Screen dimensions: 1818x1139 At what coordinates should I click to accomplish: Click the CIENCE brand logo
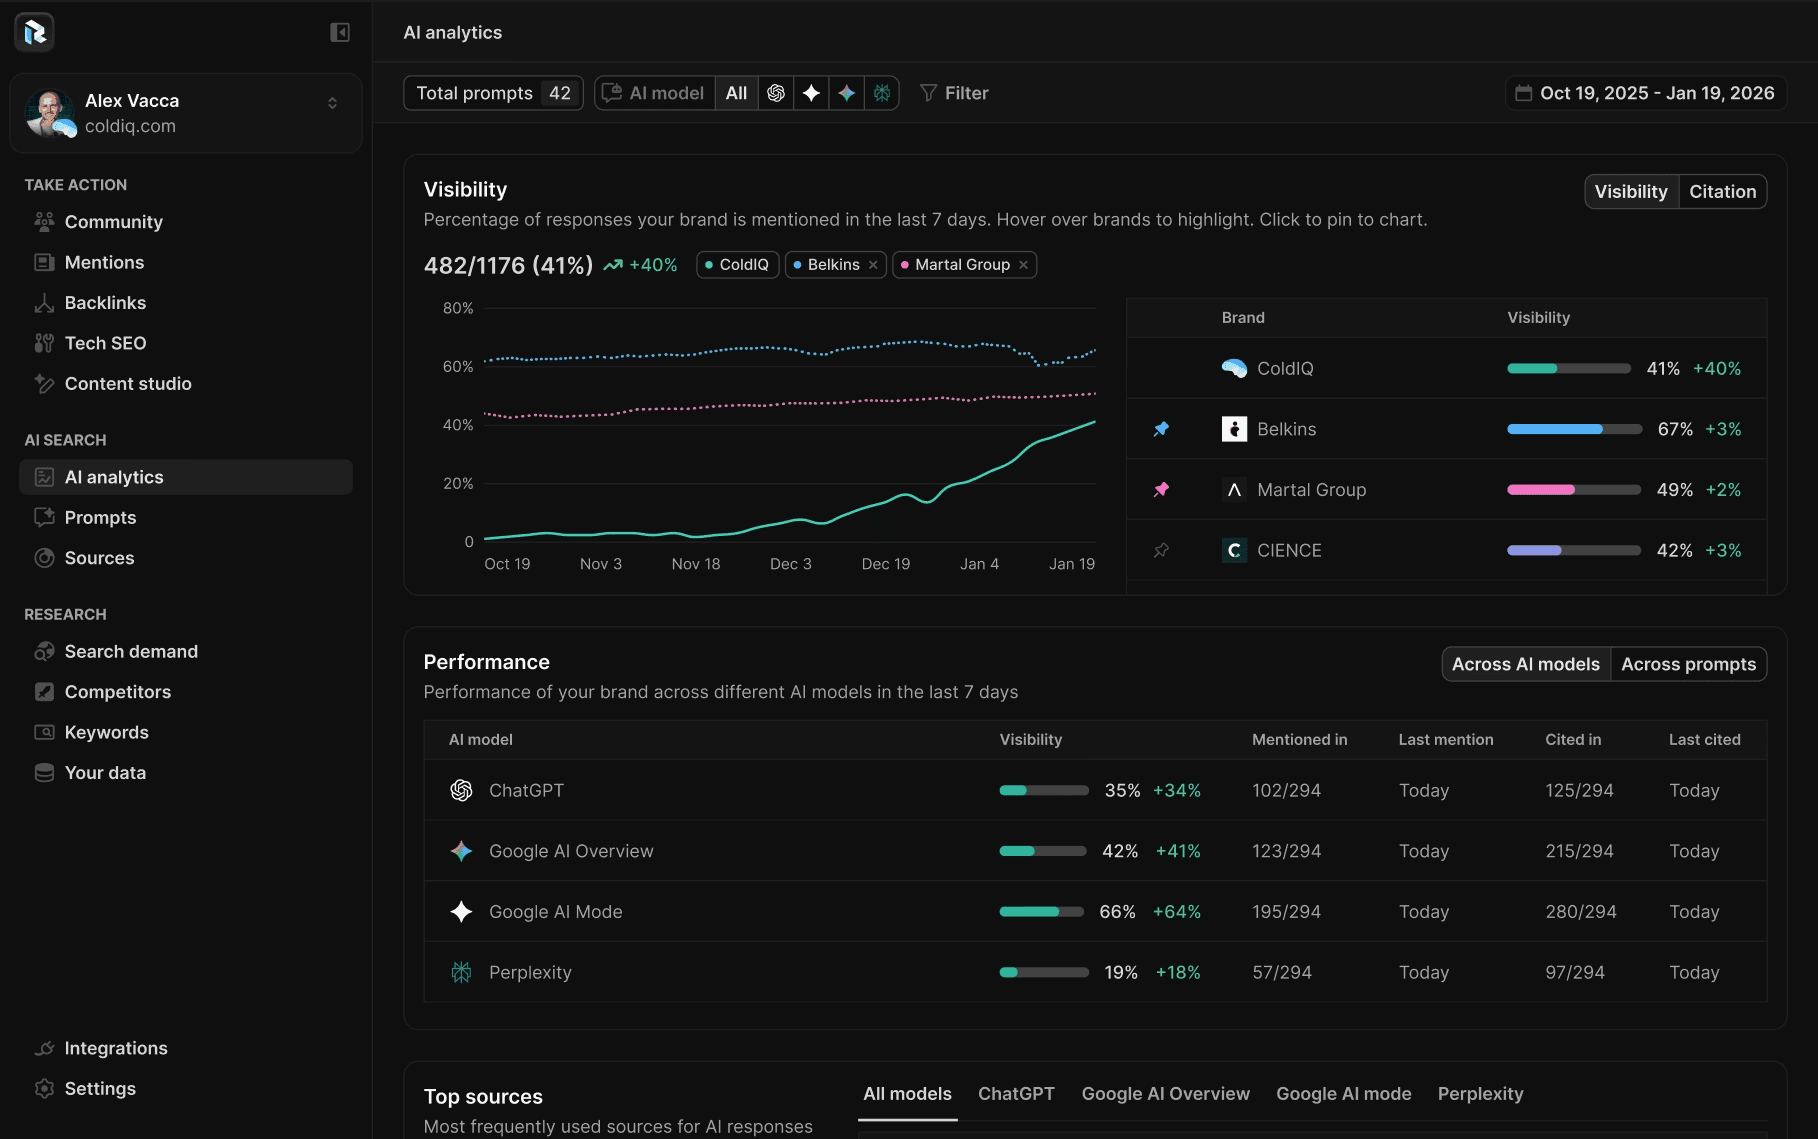tap(1234, 551)
